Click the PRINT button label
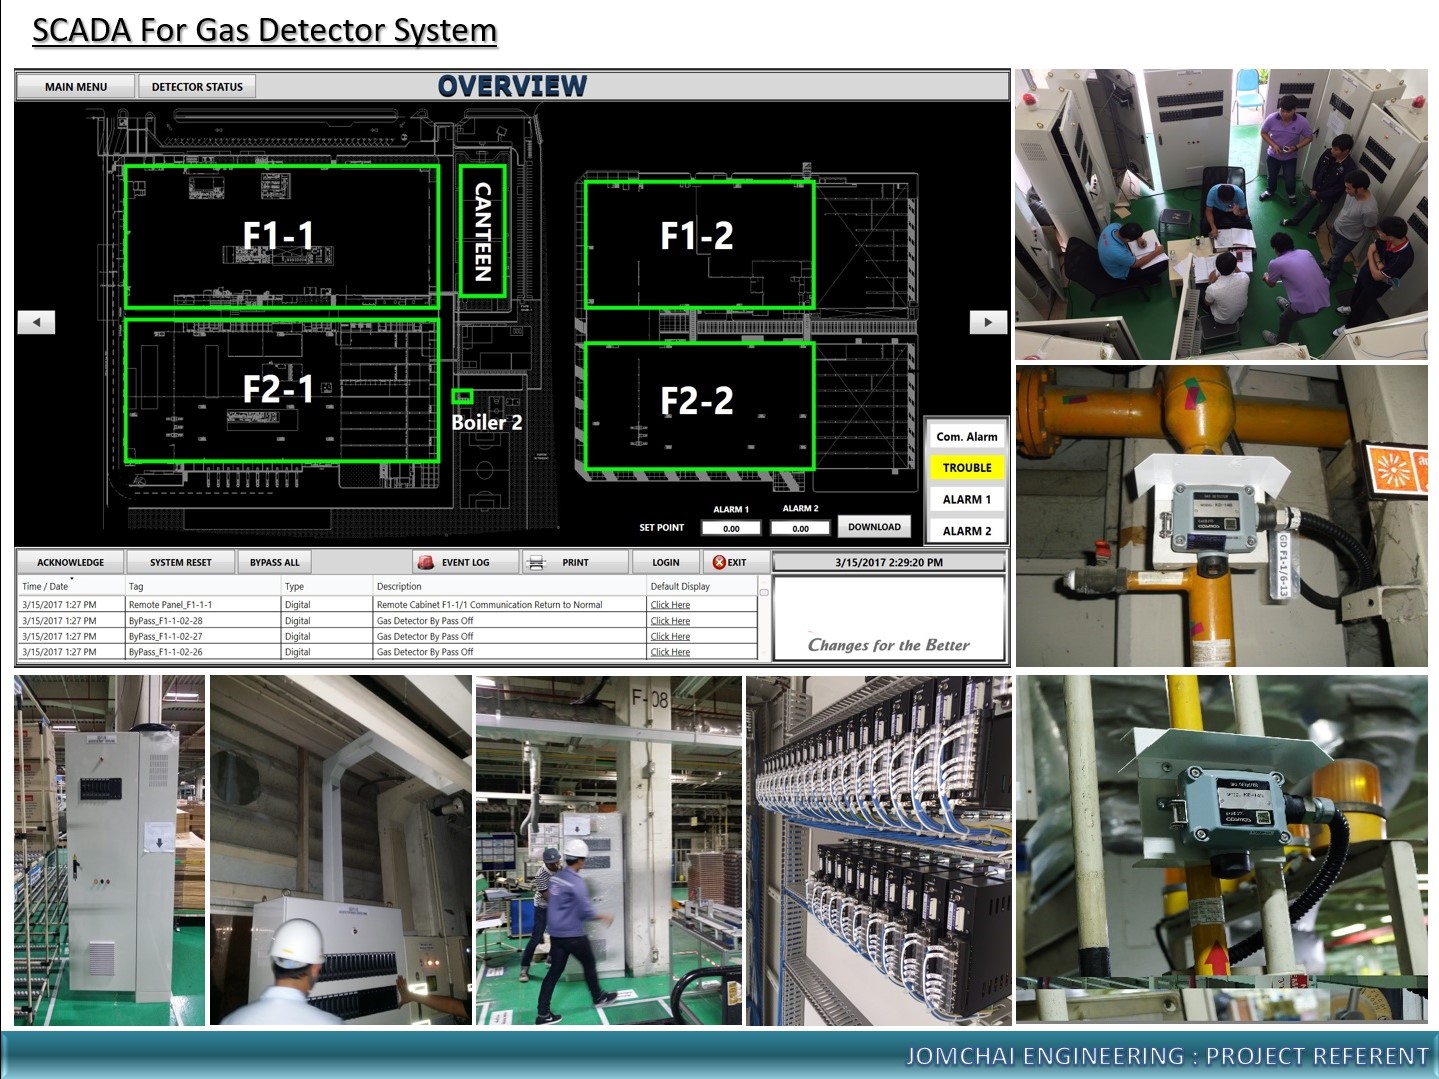The width and height of the screenshot is (1439, 1079). click(575, 562)
